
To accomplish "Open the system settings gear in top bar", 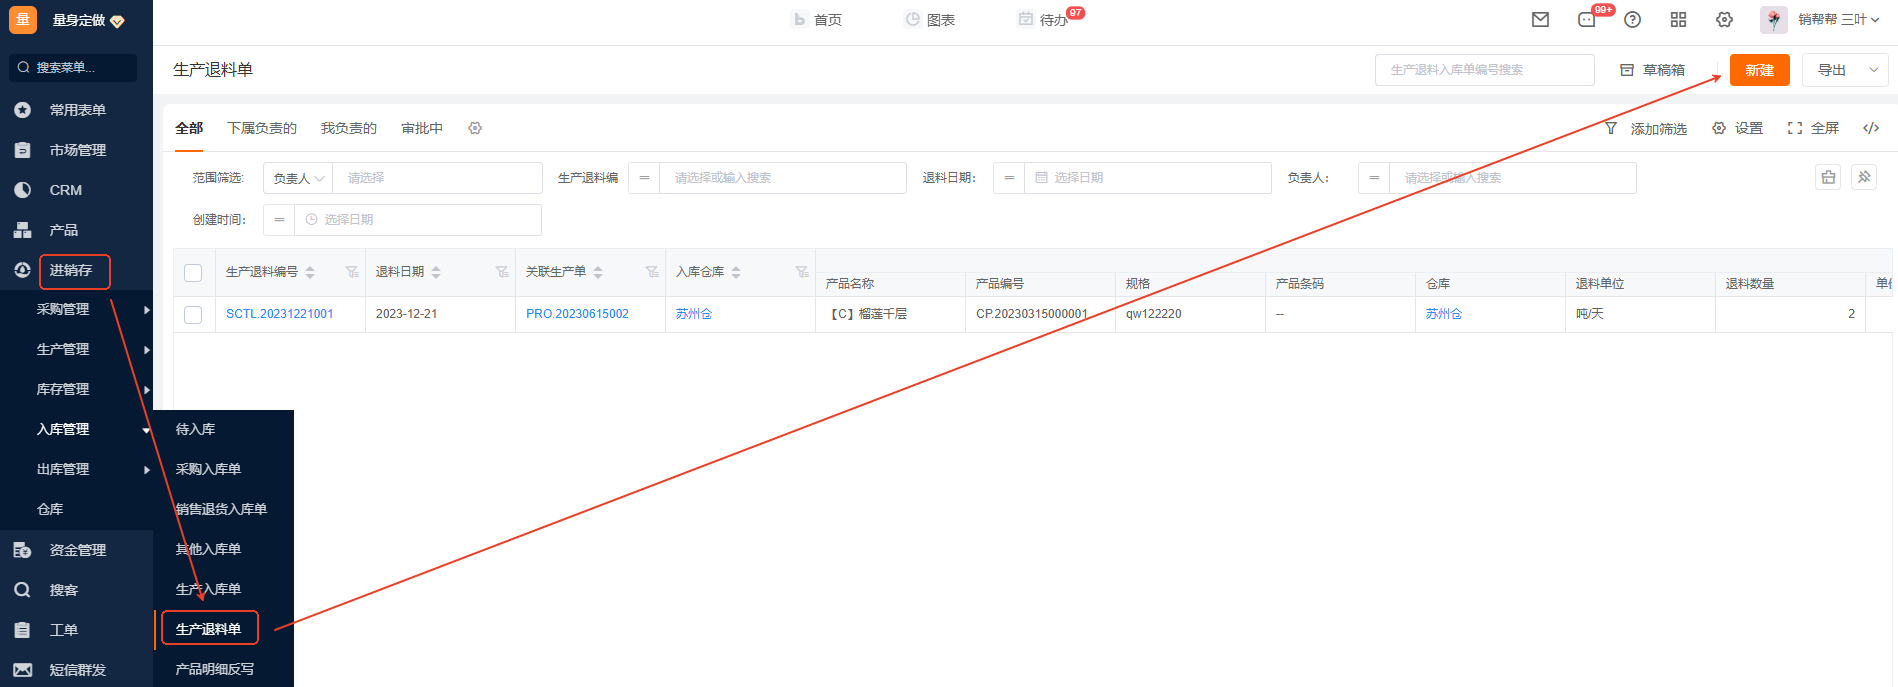I will pyautogui.click(x=1724, y=20).
